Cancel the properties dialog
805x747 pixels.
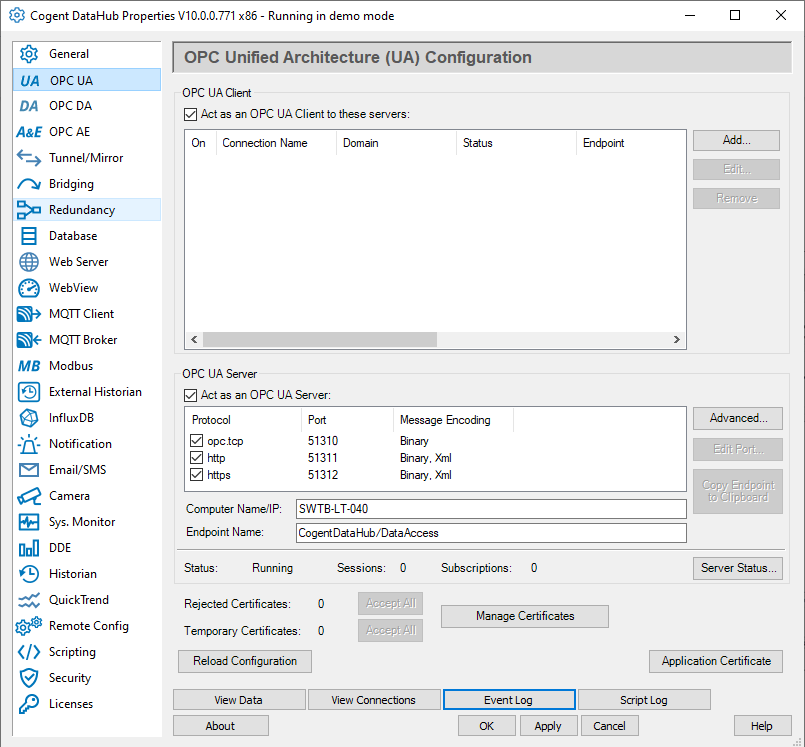click(609, 726)
